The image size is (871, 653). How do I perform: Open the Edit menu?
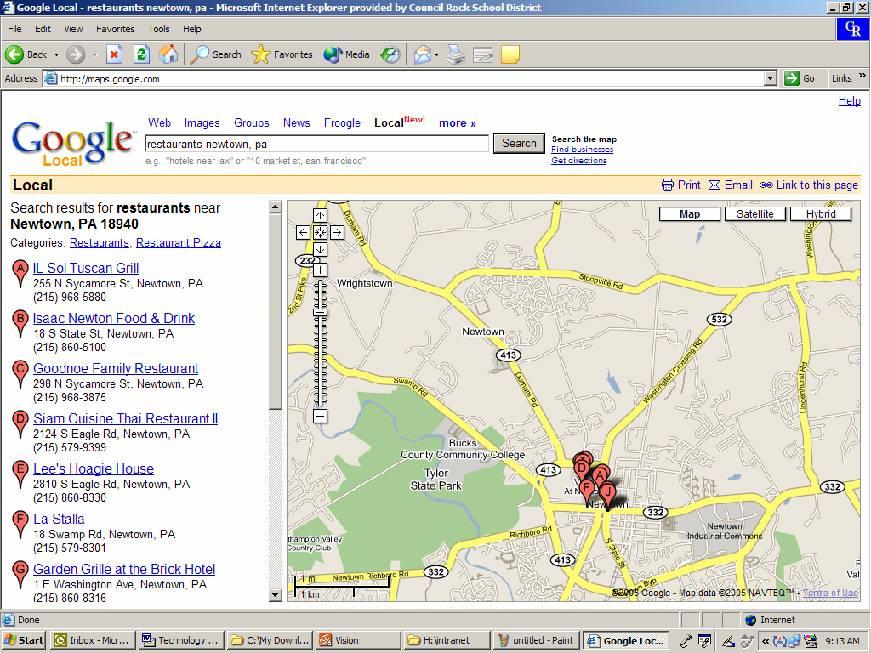pyautogui.click(x=43, y=29)
